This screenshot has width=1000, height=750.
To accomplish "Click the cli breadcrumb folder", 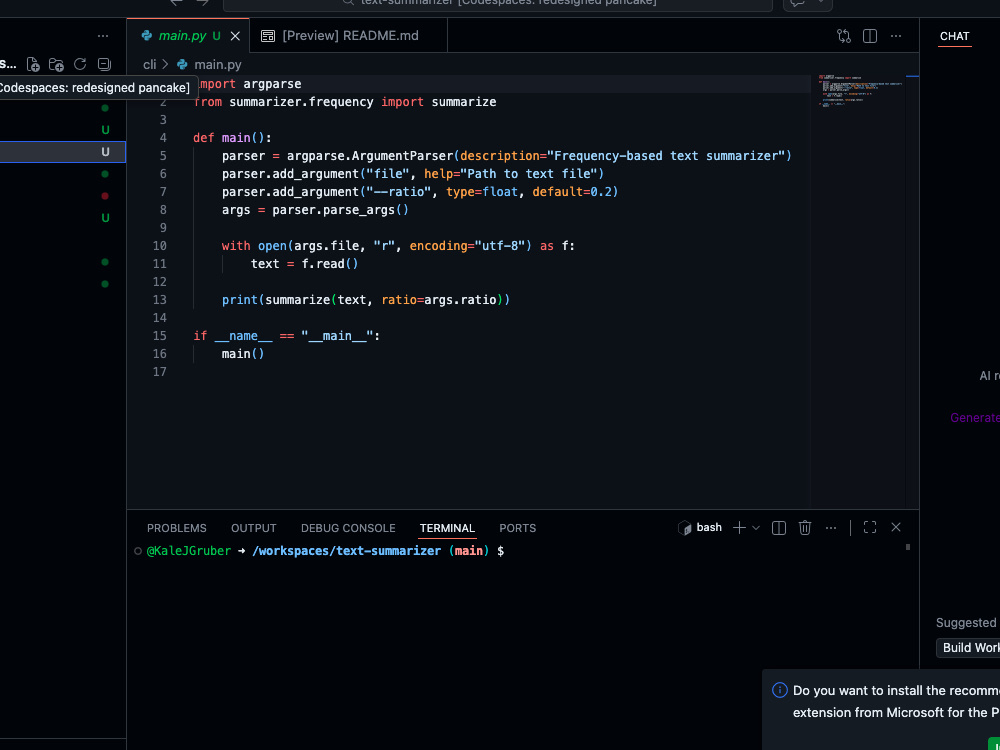I will 149,64.
